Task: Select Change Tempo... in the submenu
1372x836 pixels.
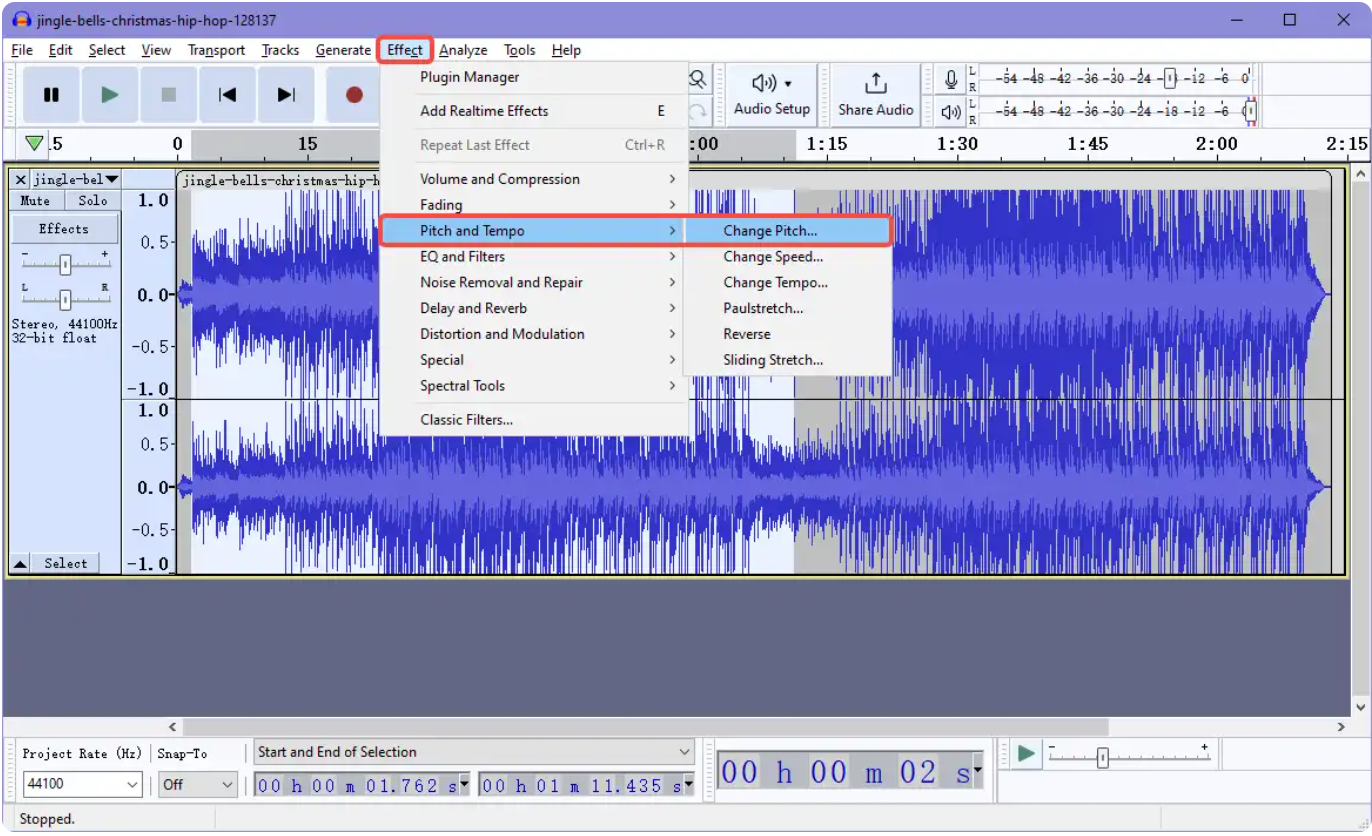Action: tap(788, 283)
